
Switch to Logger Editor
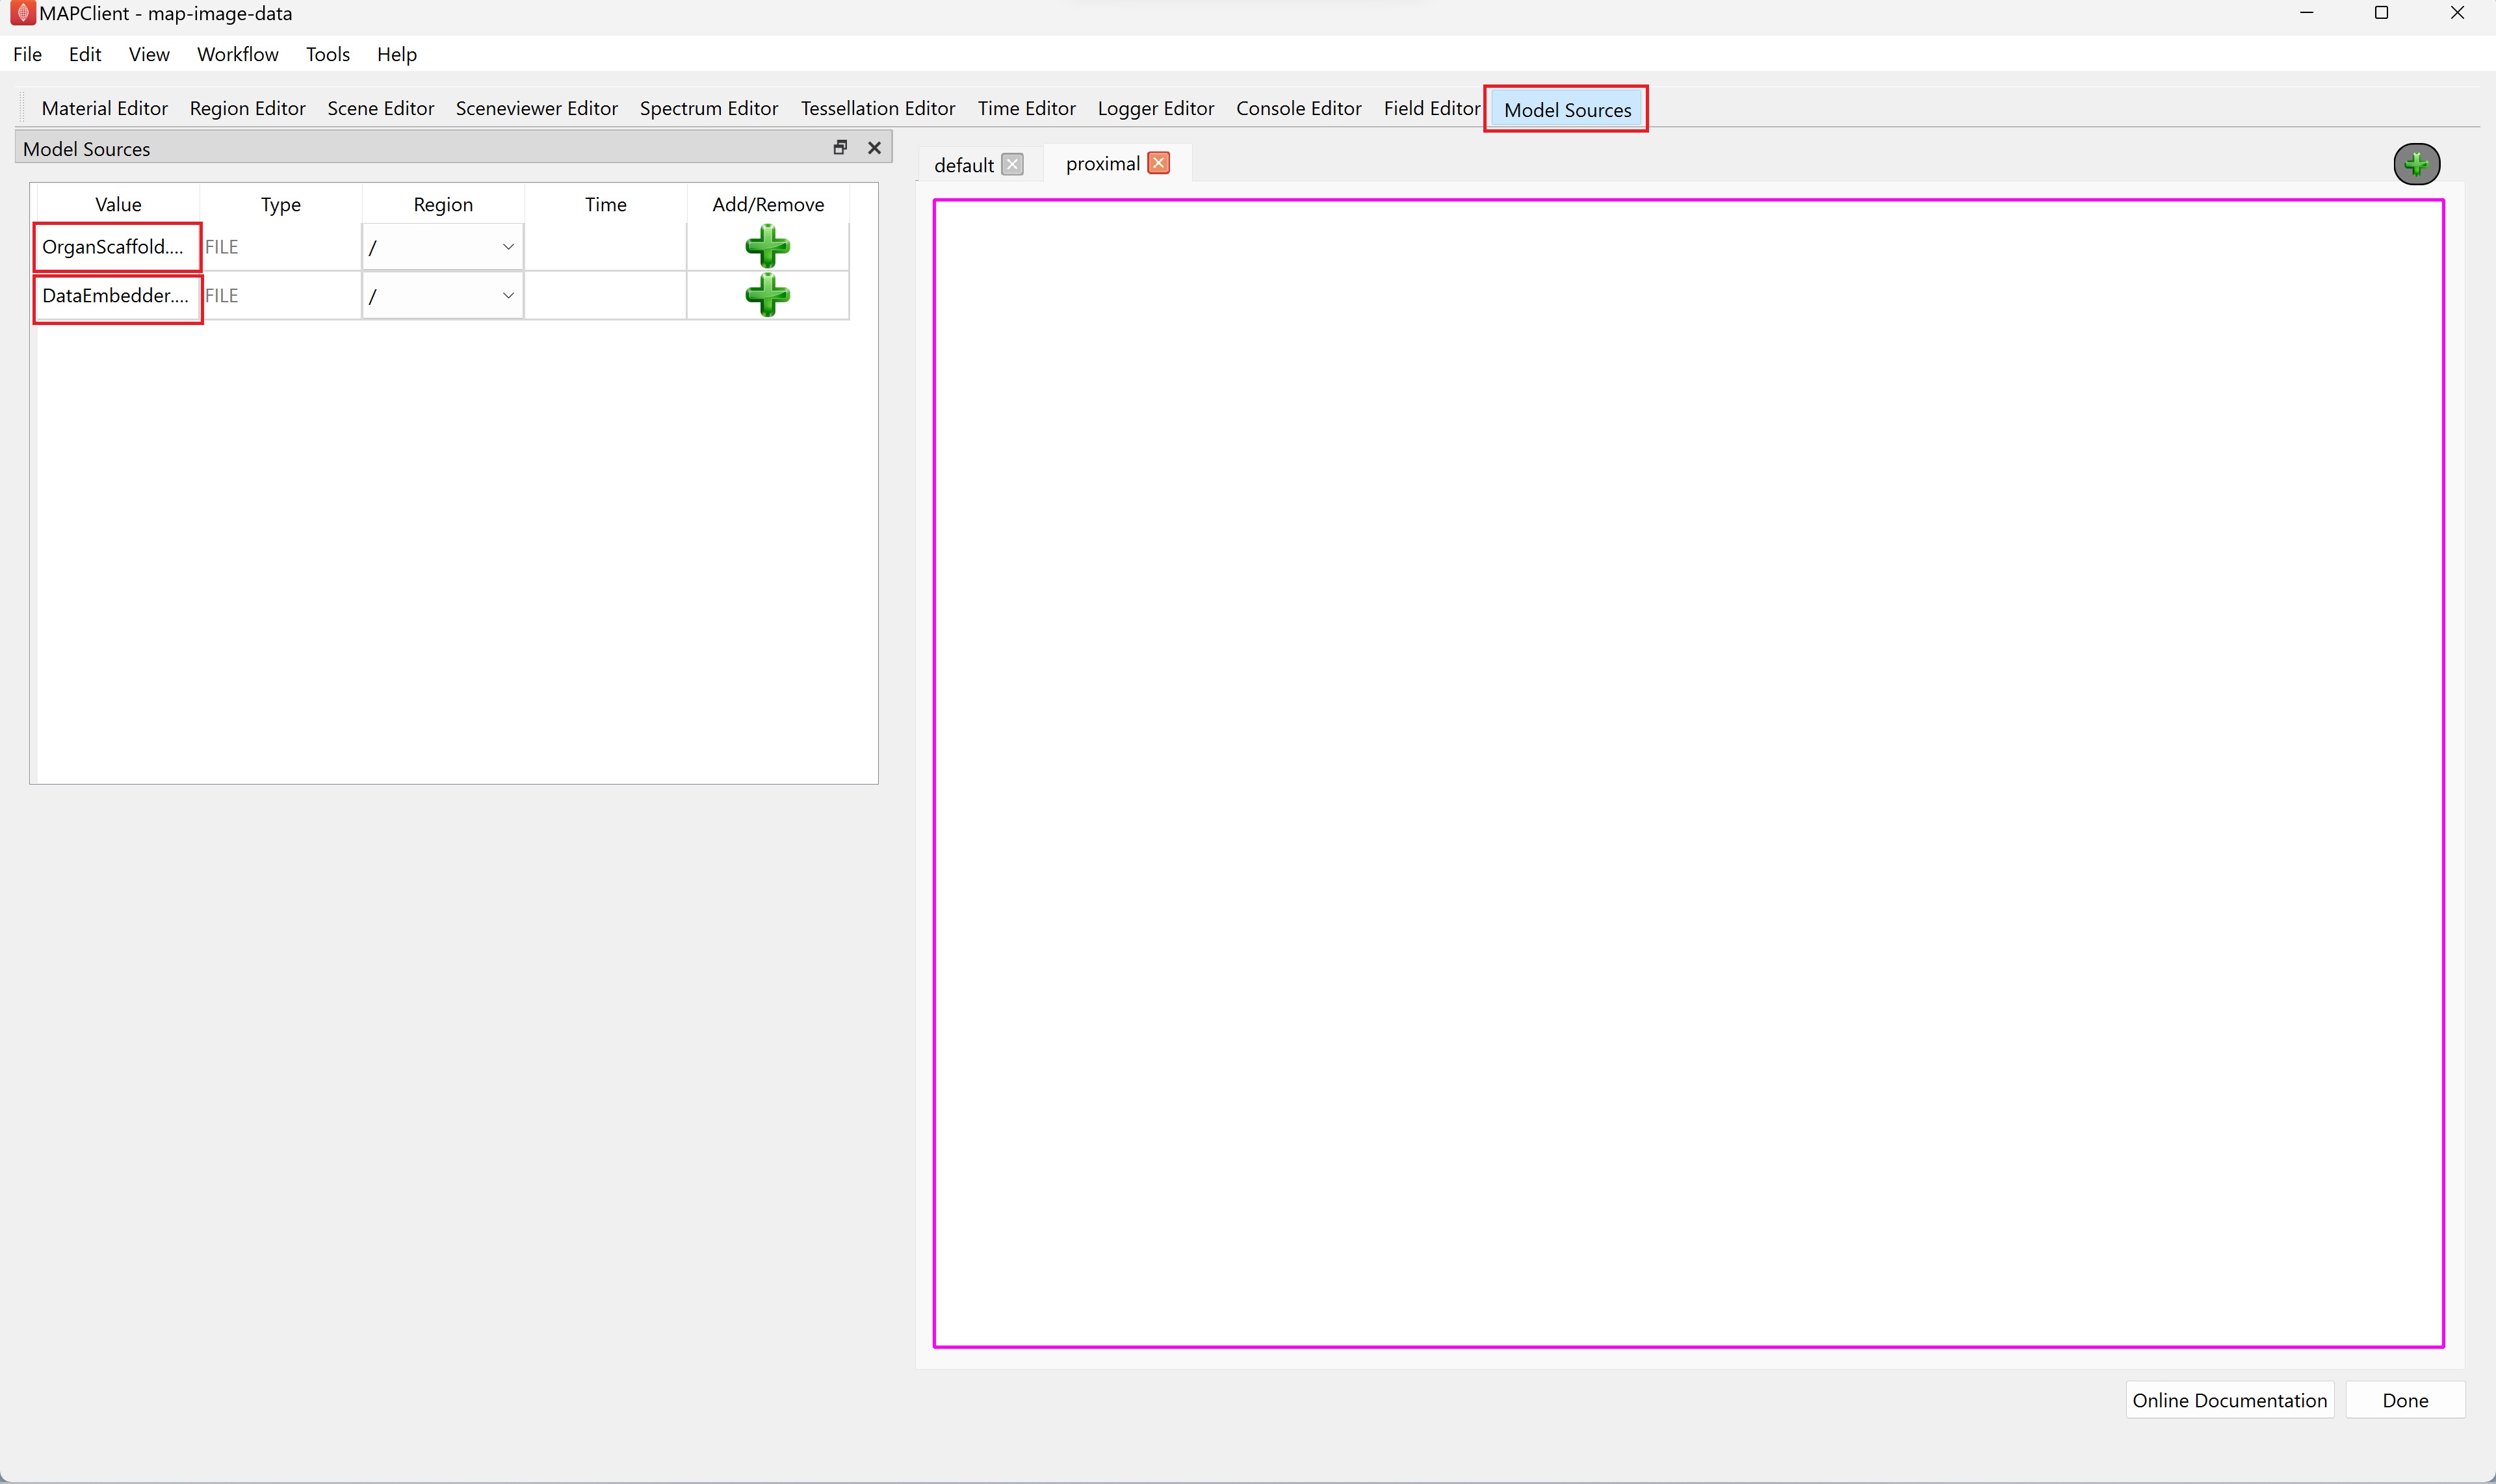click(1155, 108)
